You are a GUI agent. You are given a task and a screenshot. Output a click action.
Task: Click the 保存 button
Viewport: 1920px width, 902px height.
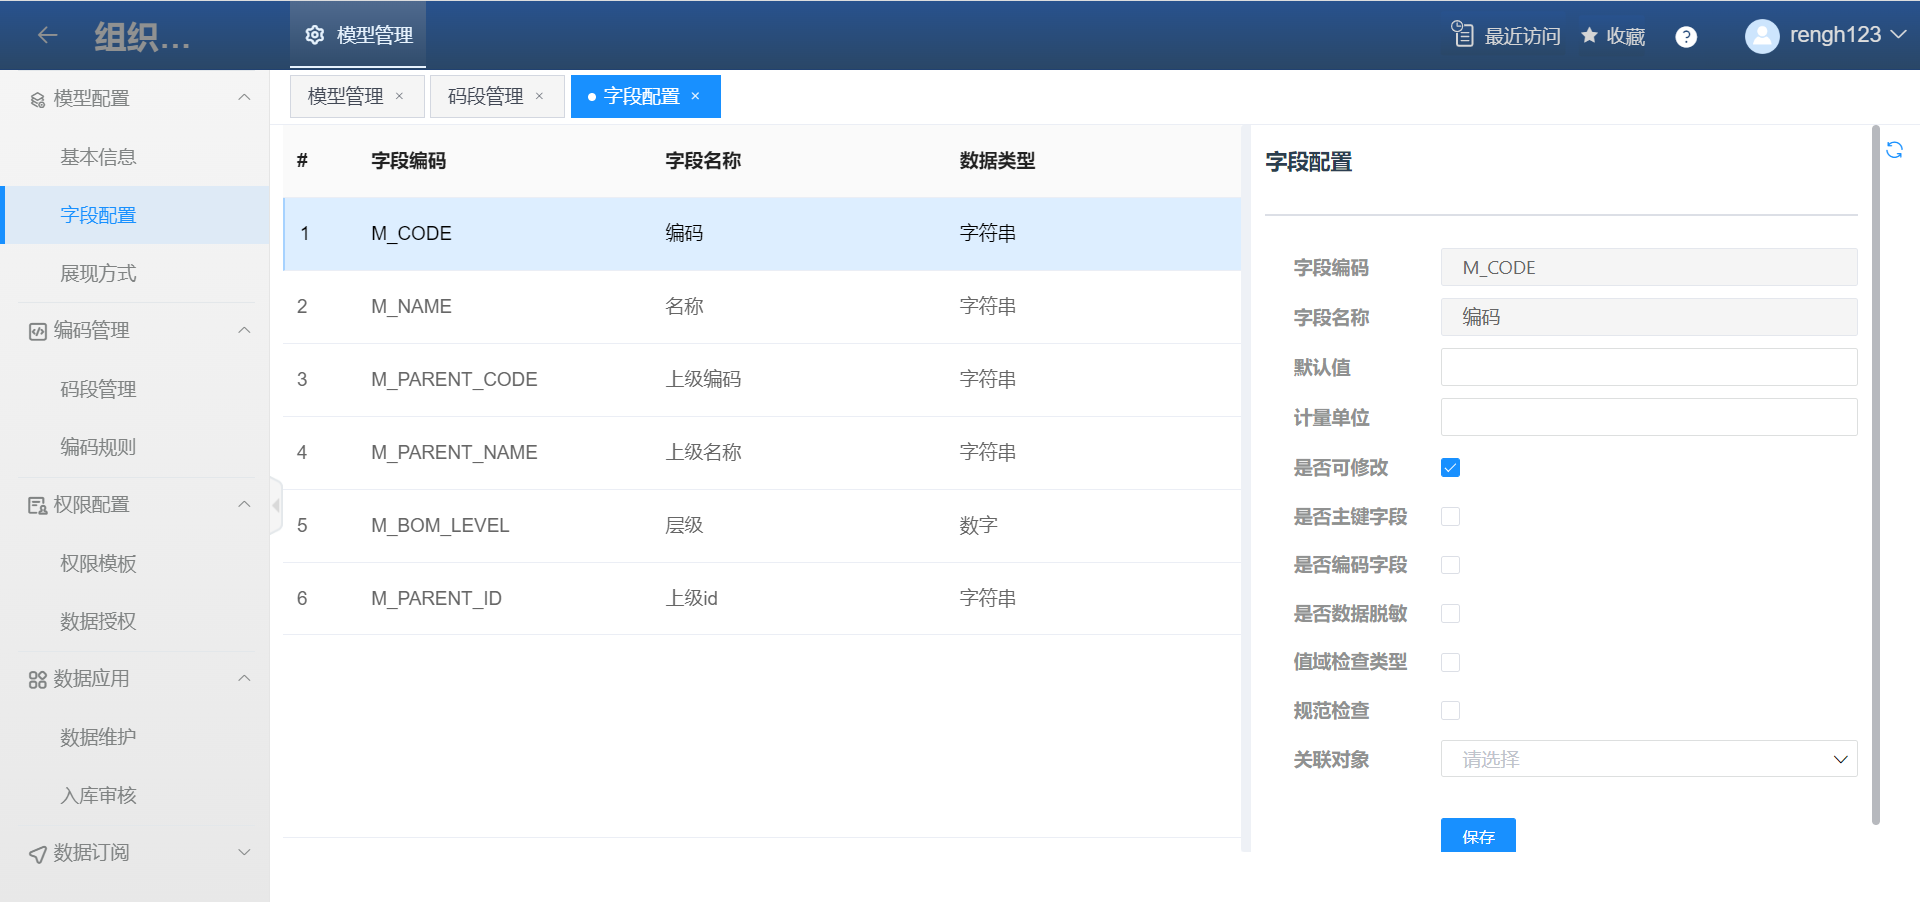coord(1477,836)
